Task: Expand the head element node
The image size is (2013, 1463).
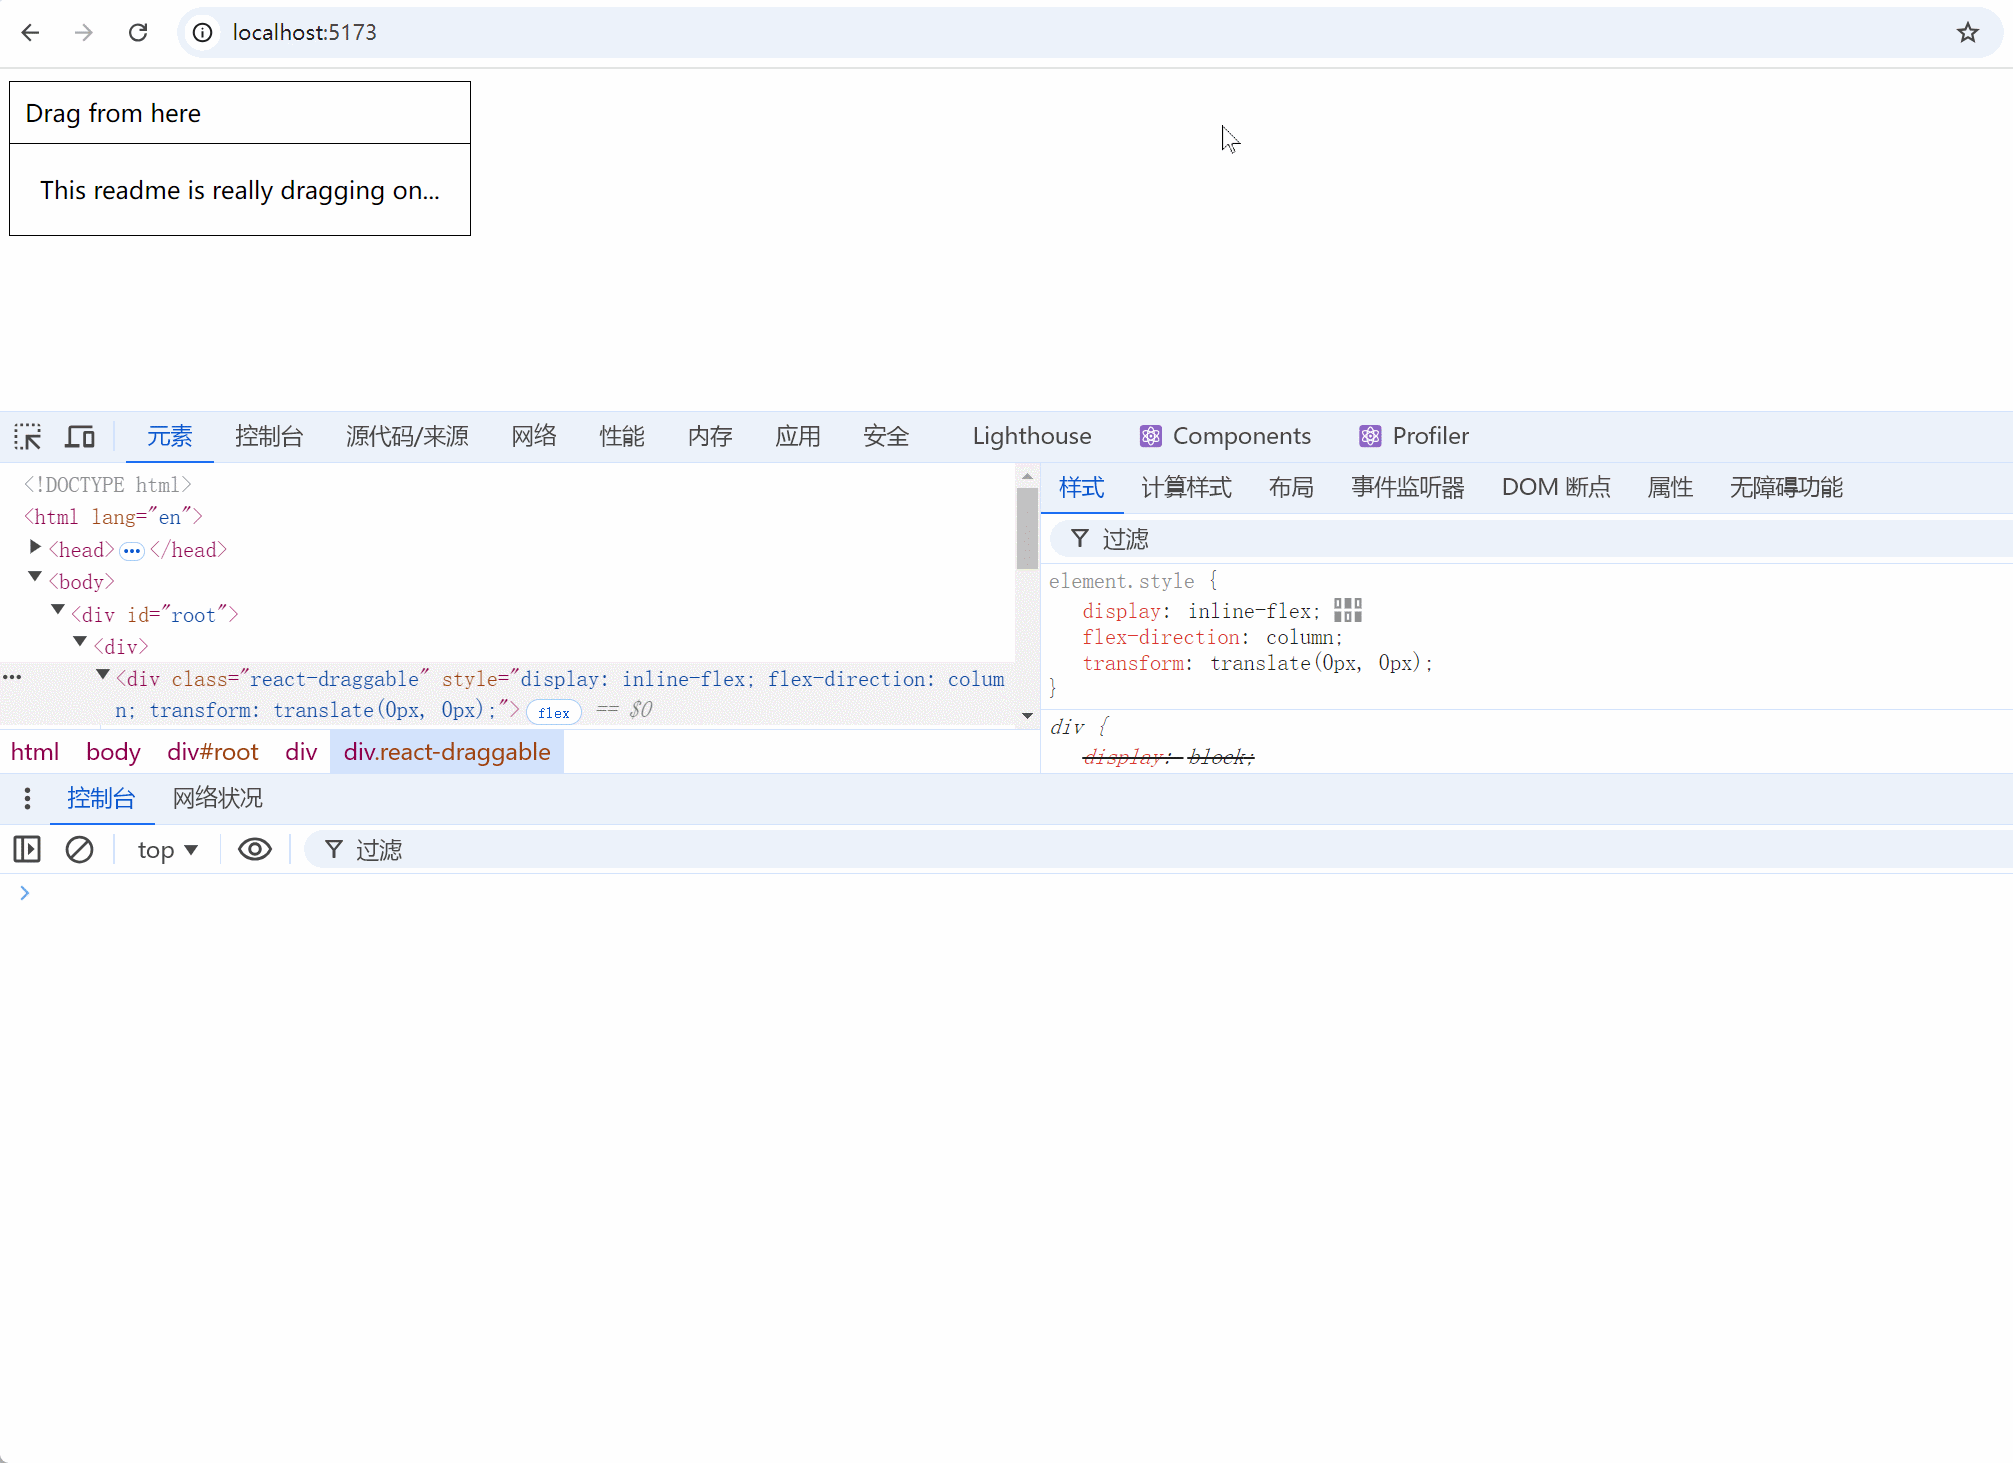Action: coord(35,548)
